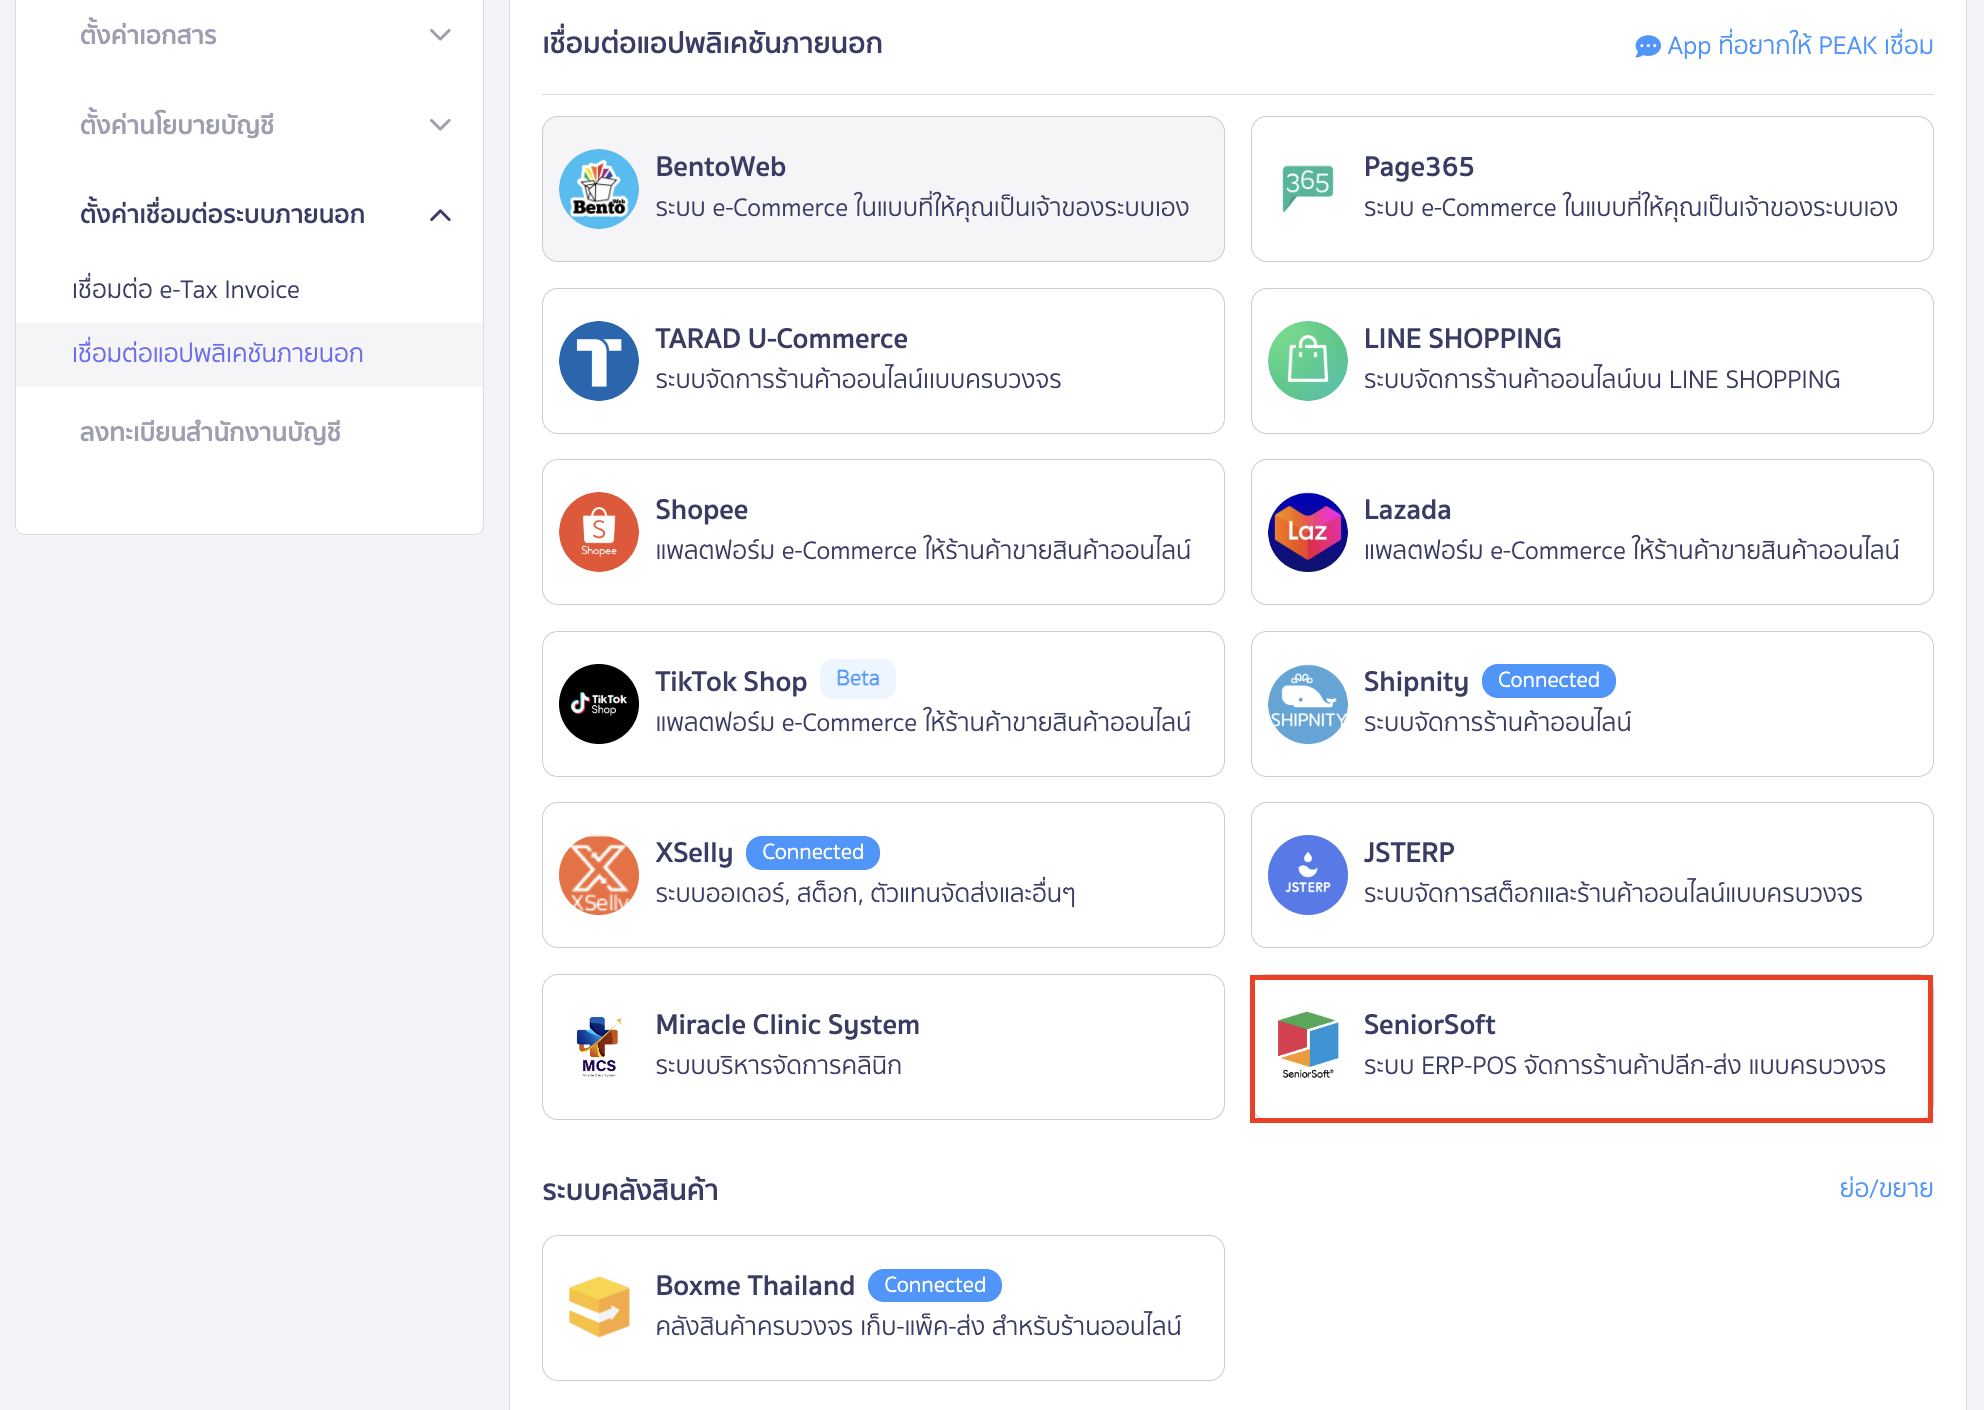Click the Boxme Thailand yellow box icon
1984x1410 pixels.
click(598, 1307)
